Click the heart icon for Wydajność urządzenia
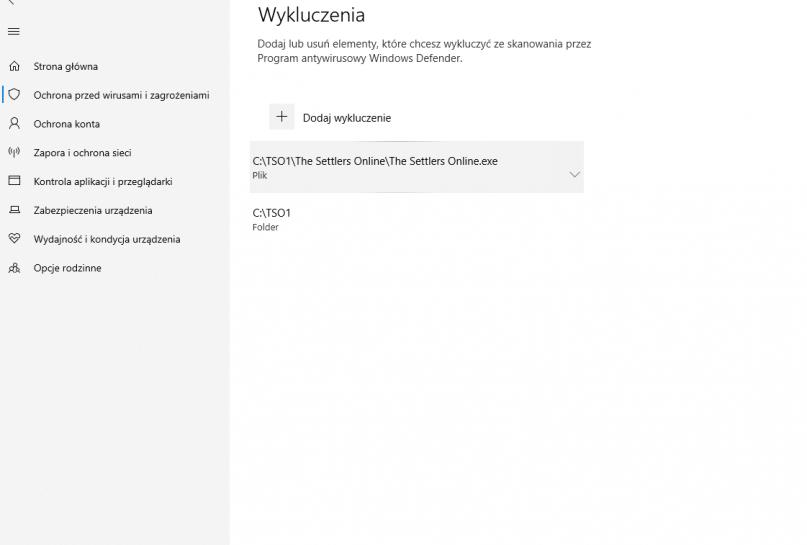Viewport: 807px width, 545px height. [14, 239]
